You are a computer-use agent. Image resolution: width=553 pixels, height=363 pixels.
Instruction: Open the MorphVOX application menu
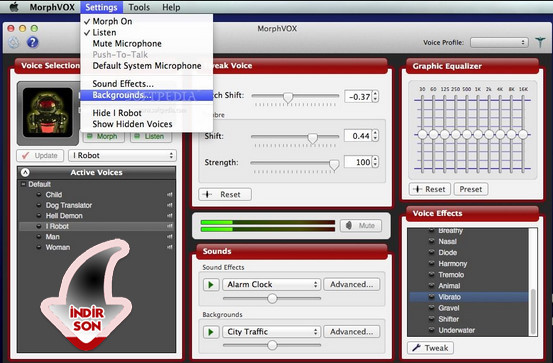pyautogui.click(x=52, y=7)
